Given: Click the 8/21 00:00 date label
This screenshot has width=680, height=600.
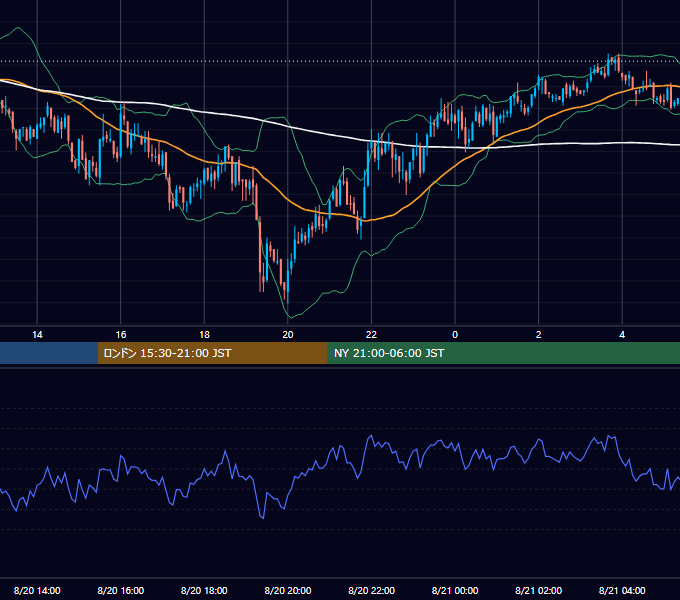Looking at the screenshot, I should tap(455, 590).
